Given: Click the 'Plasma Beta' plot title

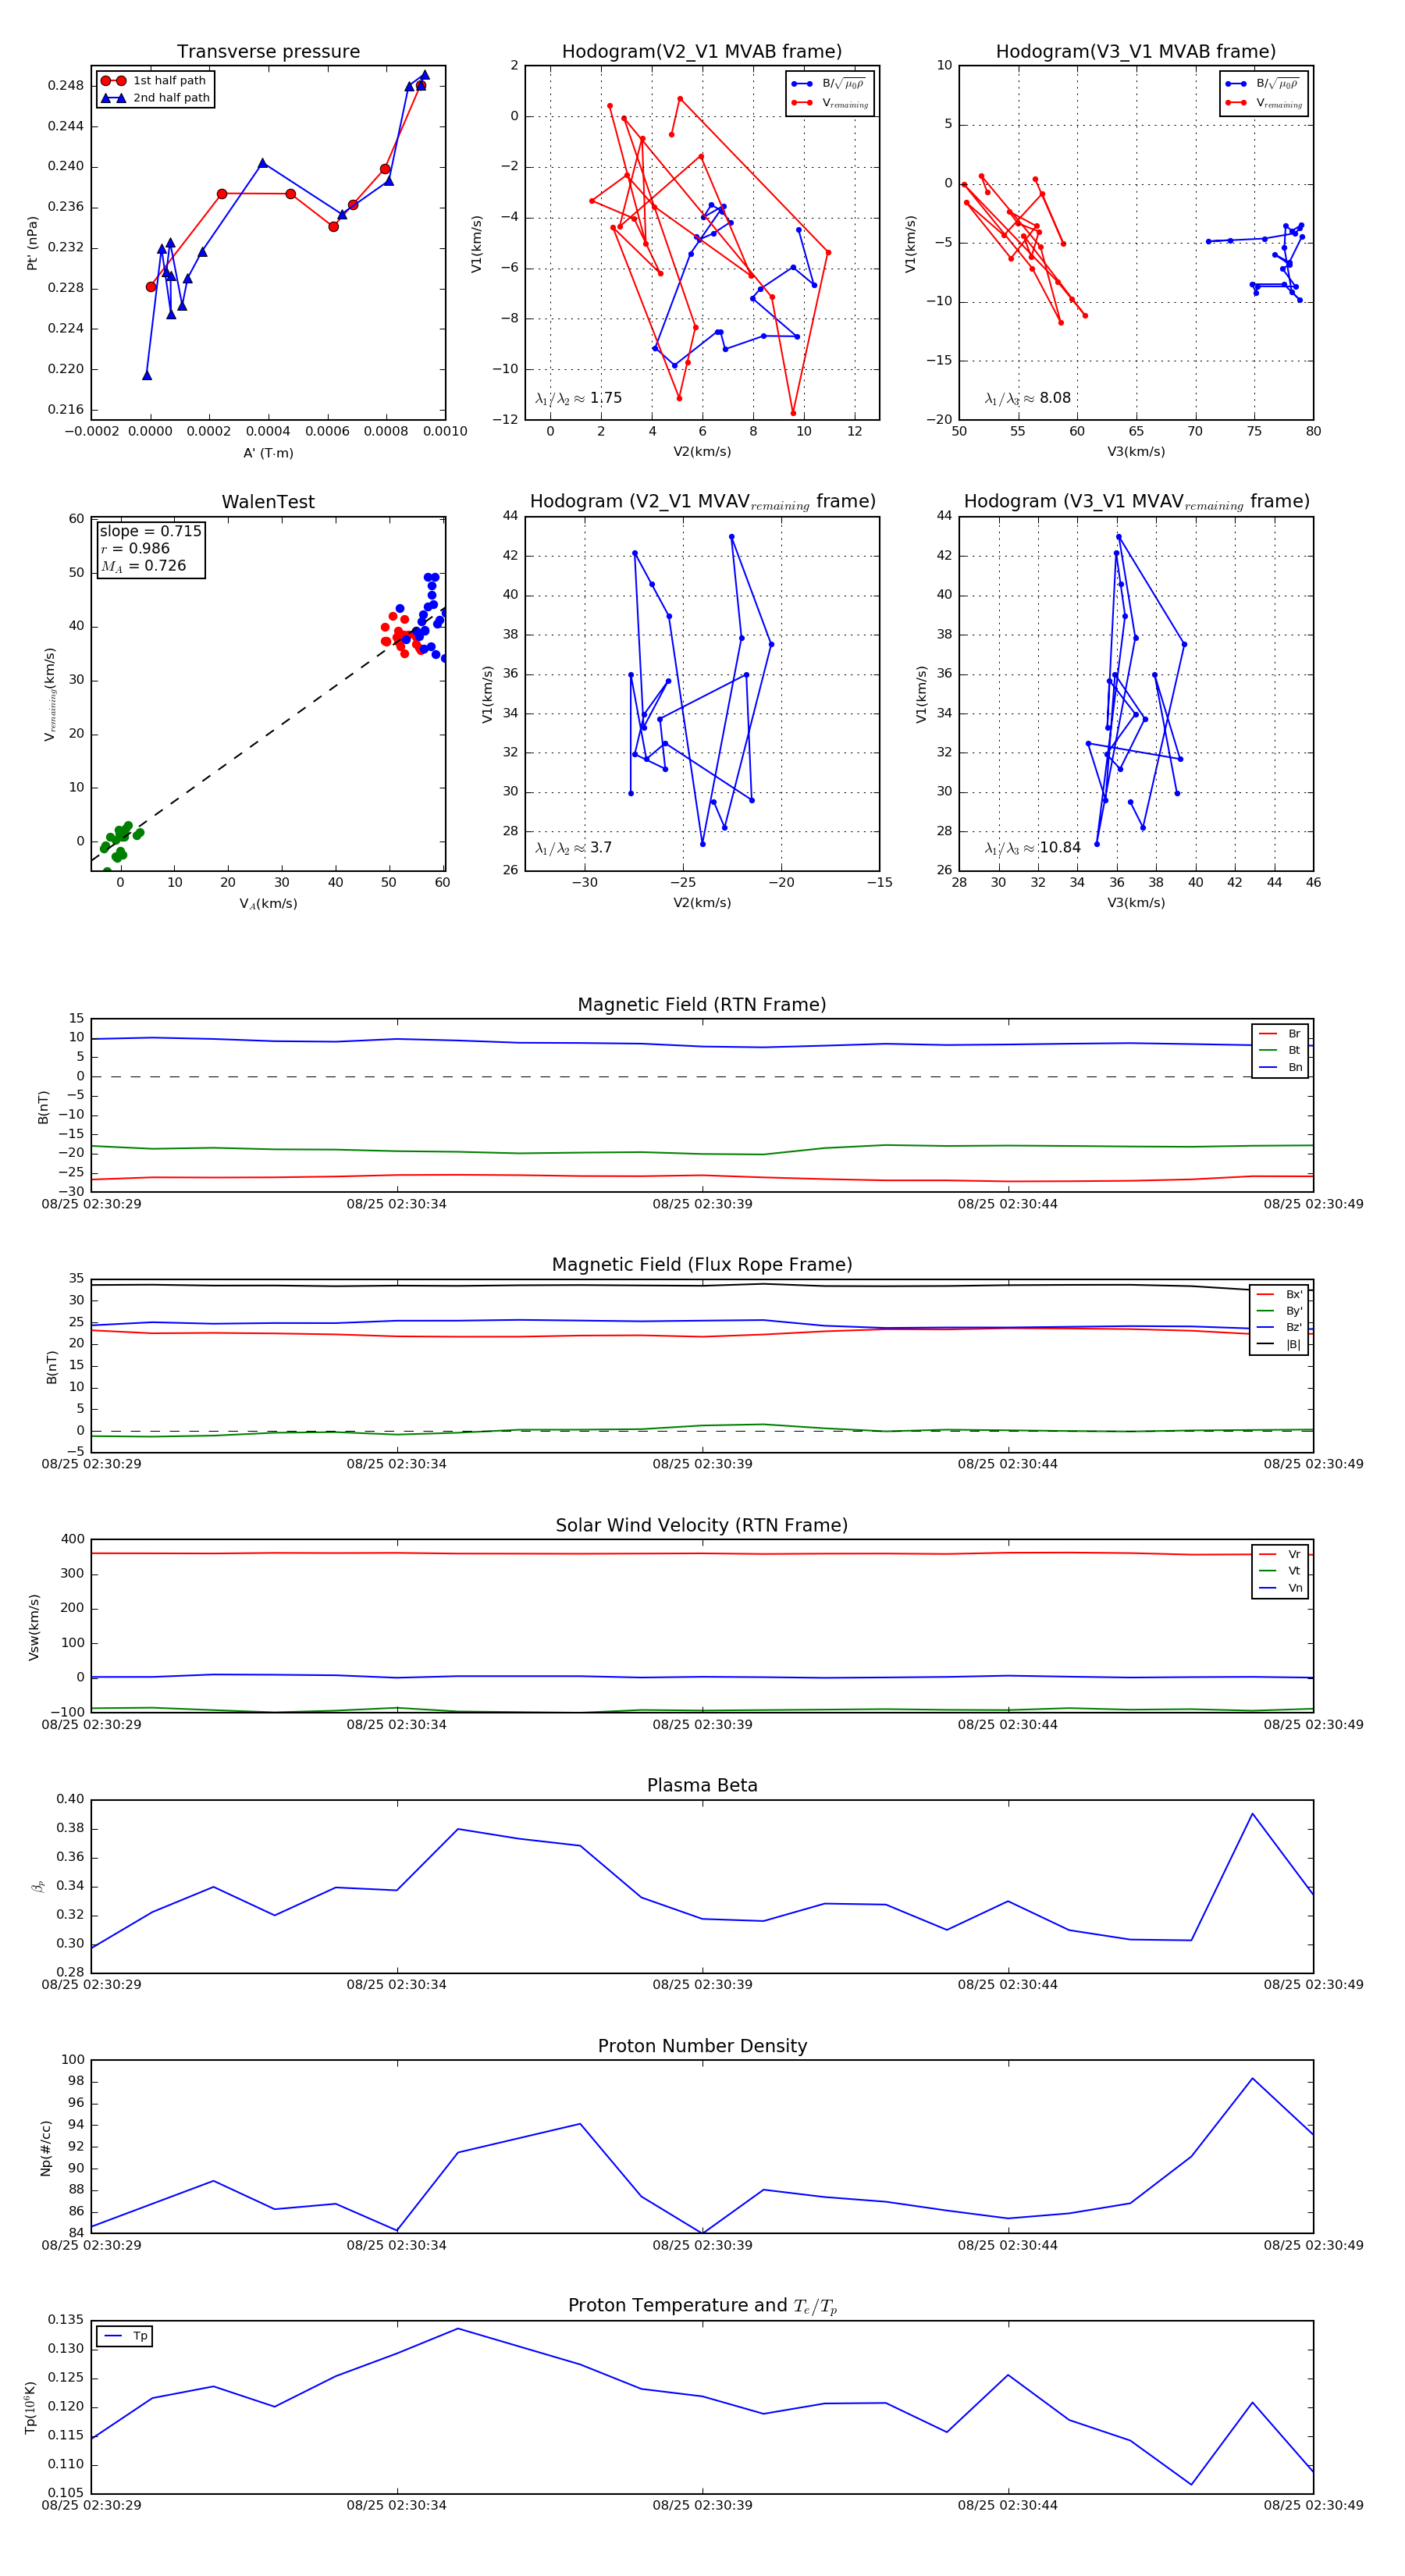Looking at the screenshot, I should pyautogui.click(x=702, y=1785).
